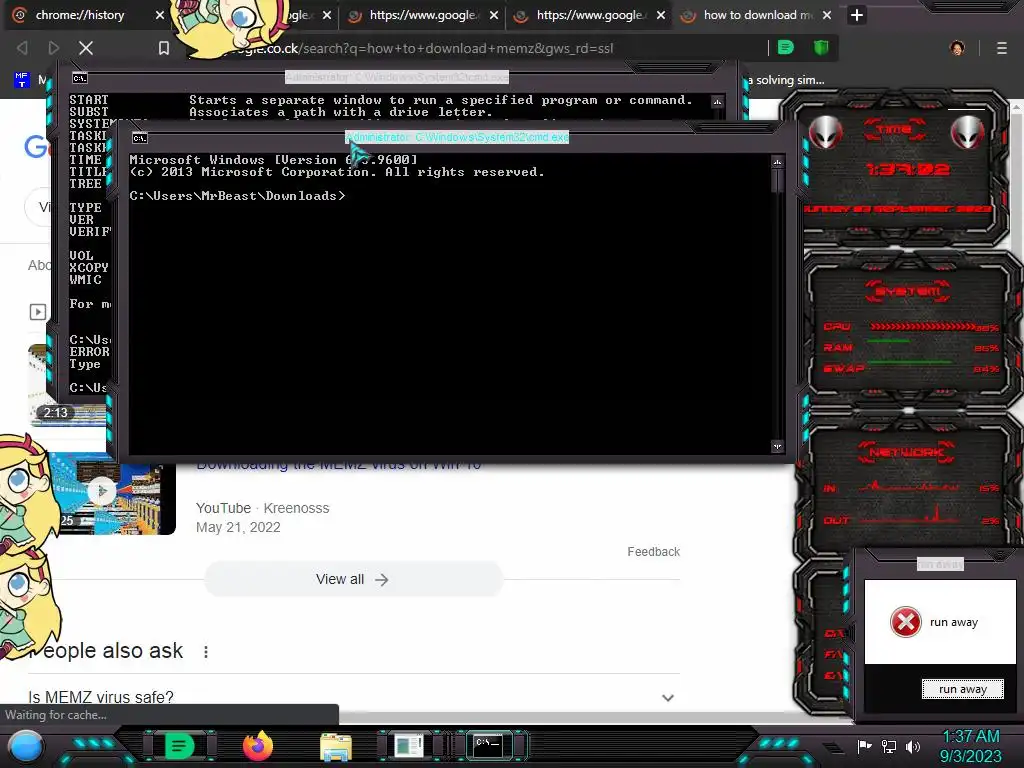Click the green shield extension icon
Screen dimensions: 1024x768
[821, 48]
